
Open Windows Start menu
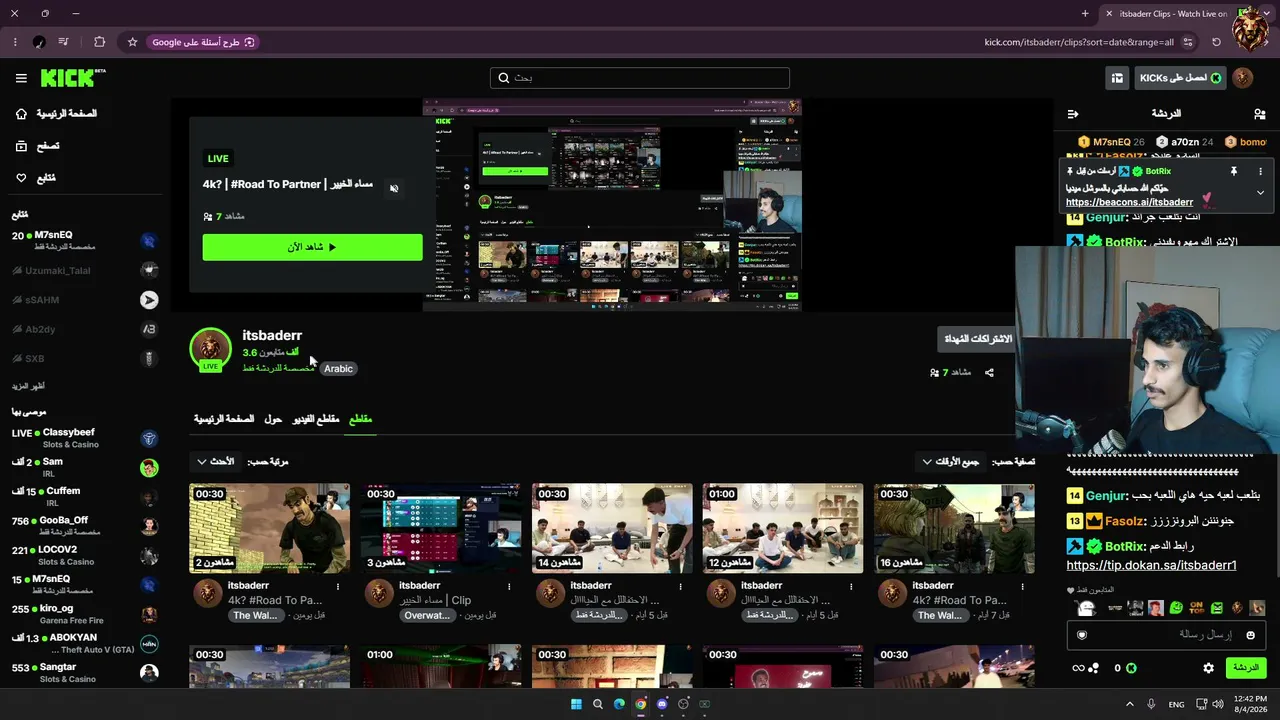pos(576,704)
